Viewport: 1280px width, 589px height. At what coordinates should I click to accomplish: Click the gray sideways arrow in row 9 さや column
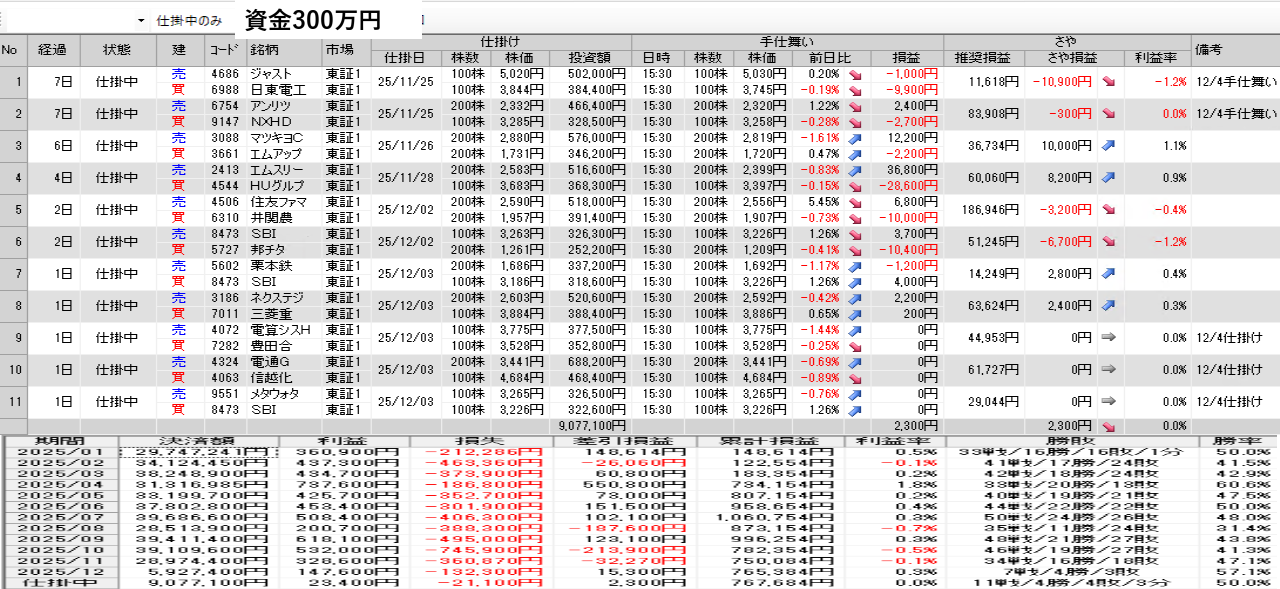1109,337
